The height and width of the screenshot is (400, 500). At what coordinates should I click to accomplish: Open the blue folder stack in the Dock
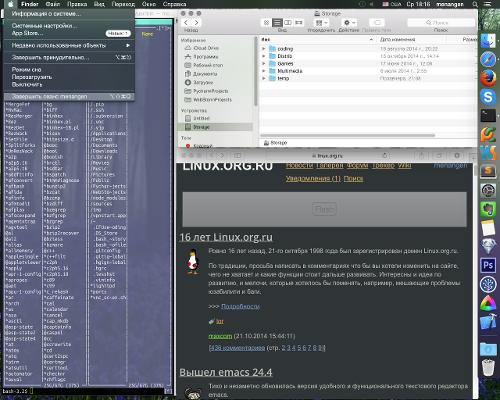[x=488, y=349]
